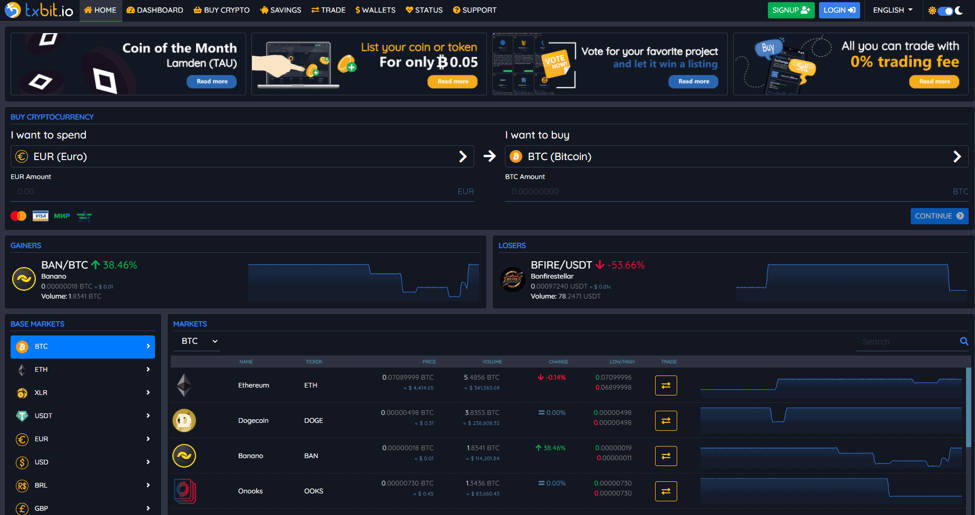975x515 pixels.
Task: Click the arrow between spend and buy
Action: tap(490, 156)
